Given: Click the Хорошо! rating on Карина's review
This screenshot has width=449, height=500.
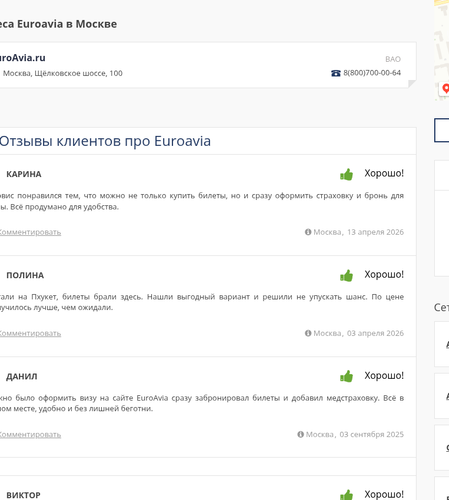Looking at the screenshot, I should pyautogui.click(x=384, y=173).
